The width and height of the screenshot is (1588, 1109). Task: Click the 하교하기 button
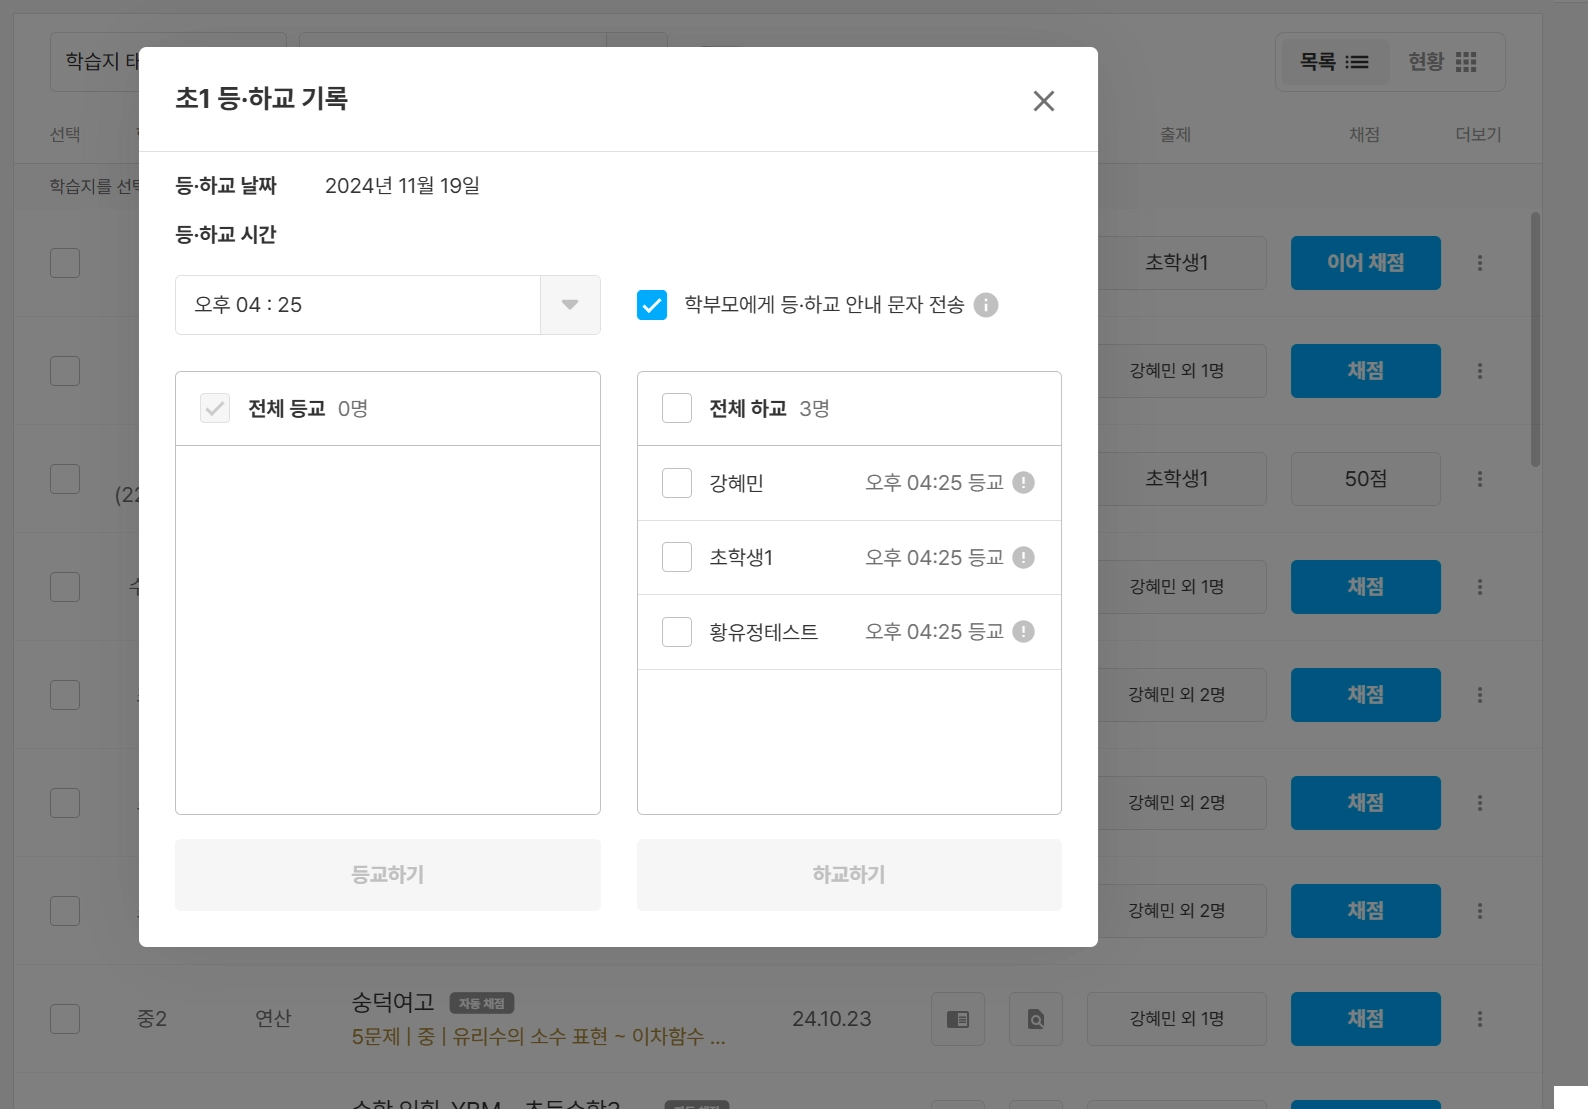point(849,875)
